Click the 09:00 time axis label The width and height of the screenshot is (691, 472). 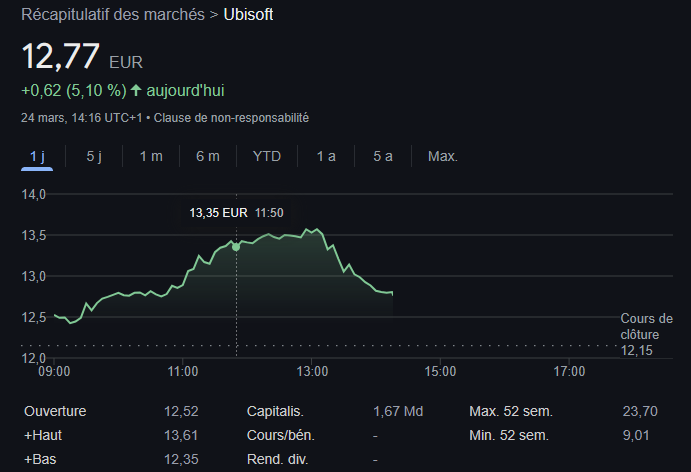[x=54, y=372]
